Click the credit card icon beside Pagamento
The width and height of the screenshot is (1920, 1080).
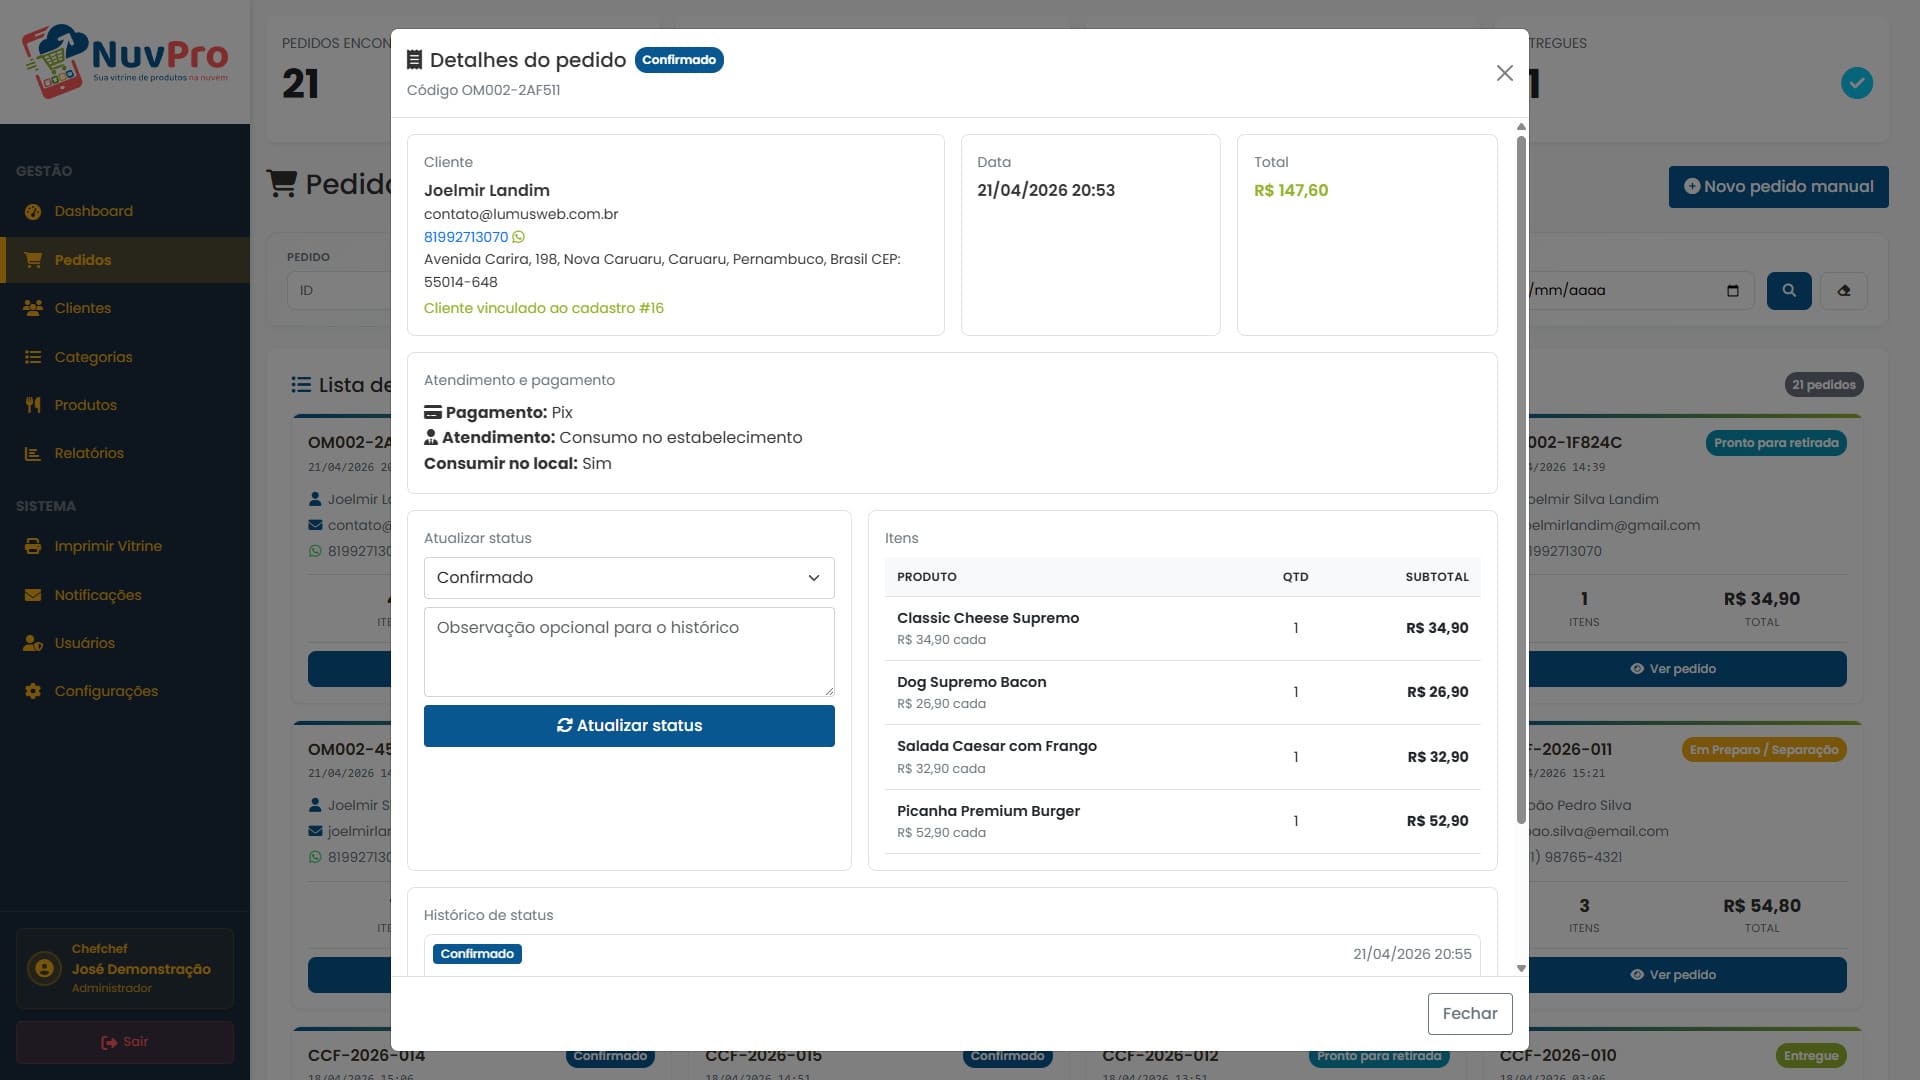[433, 412]
